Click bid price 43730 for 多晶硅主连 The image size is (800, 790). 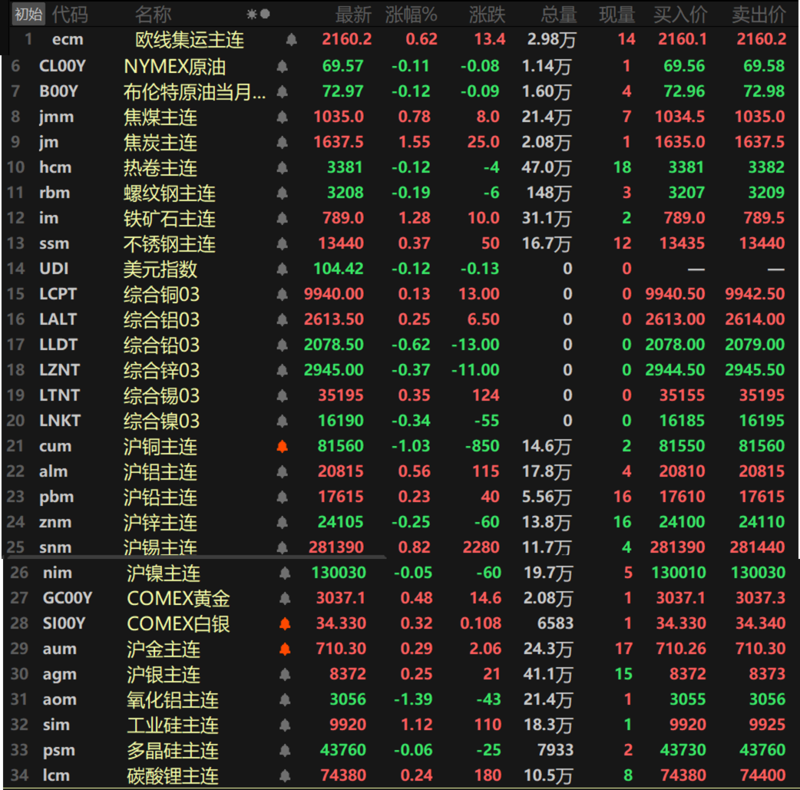click(683, 750)
